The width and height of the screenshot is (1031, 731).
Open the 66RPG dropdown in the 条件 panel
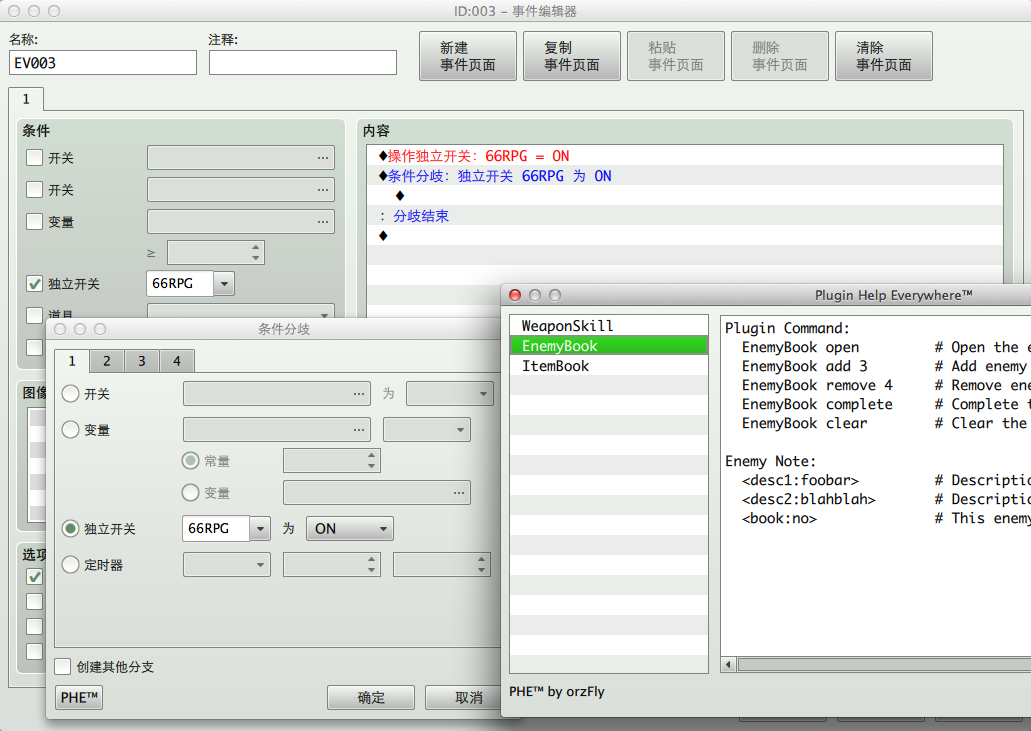(224, 283)
